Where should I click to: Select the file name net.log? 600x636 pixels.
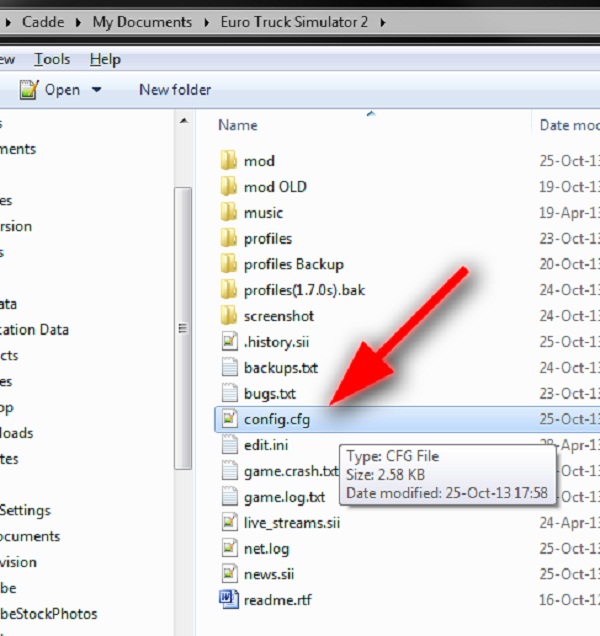[267, 549]
